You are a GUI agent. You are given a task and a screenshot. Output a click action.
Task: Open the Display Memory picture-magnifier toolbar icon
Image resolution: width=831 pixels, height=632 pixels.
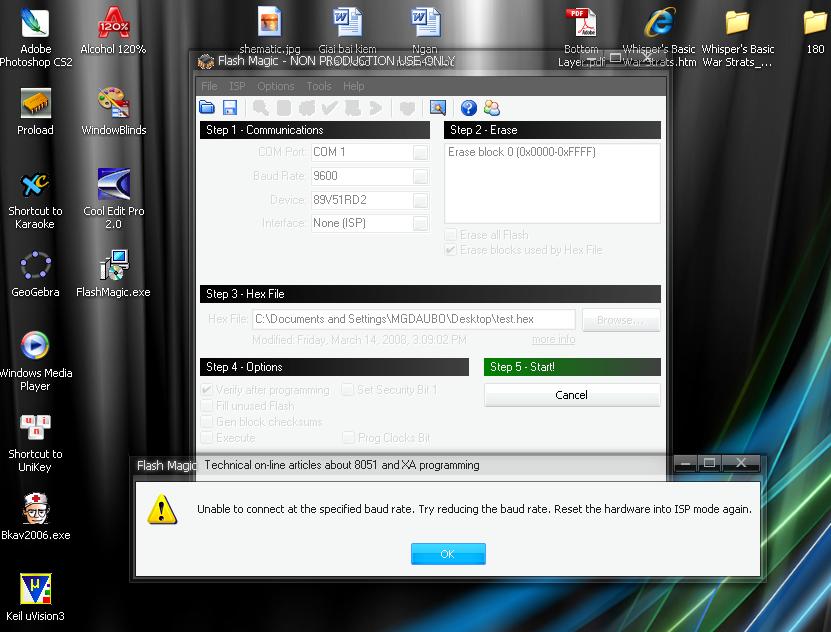pyautogui.click(x=437, y=108)
